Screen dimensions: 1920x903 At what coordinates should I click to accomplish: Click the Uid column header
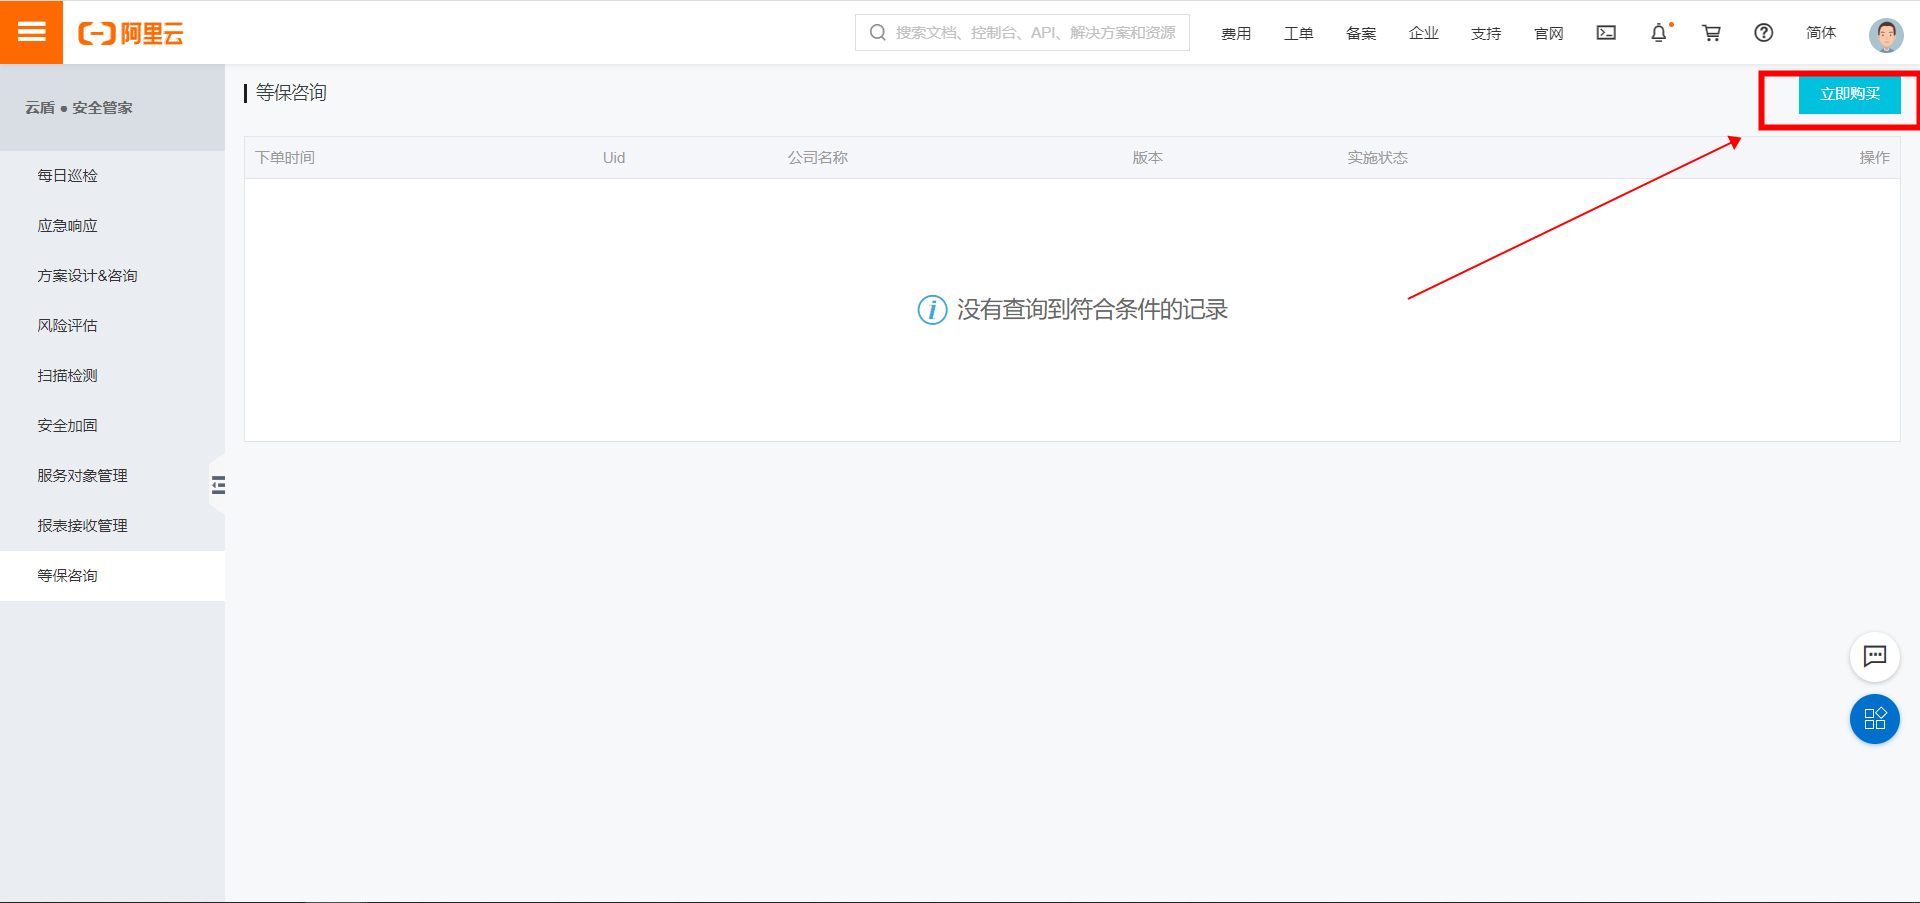click(614, 157)
